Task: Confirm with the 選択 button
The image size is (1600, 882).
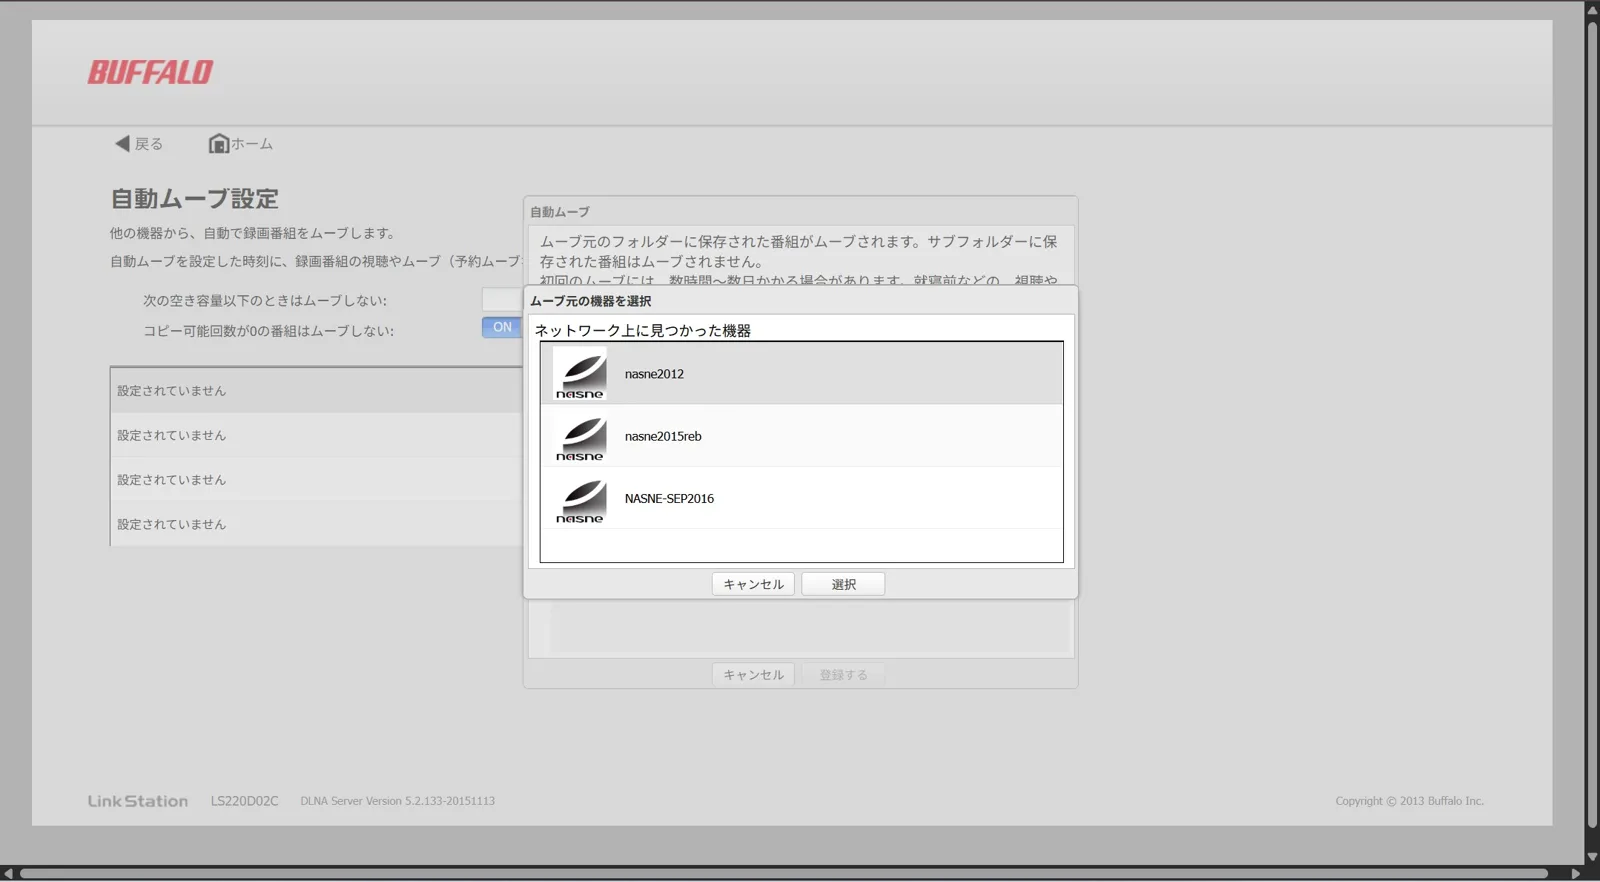Action: (843, 584)
